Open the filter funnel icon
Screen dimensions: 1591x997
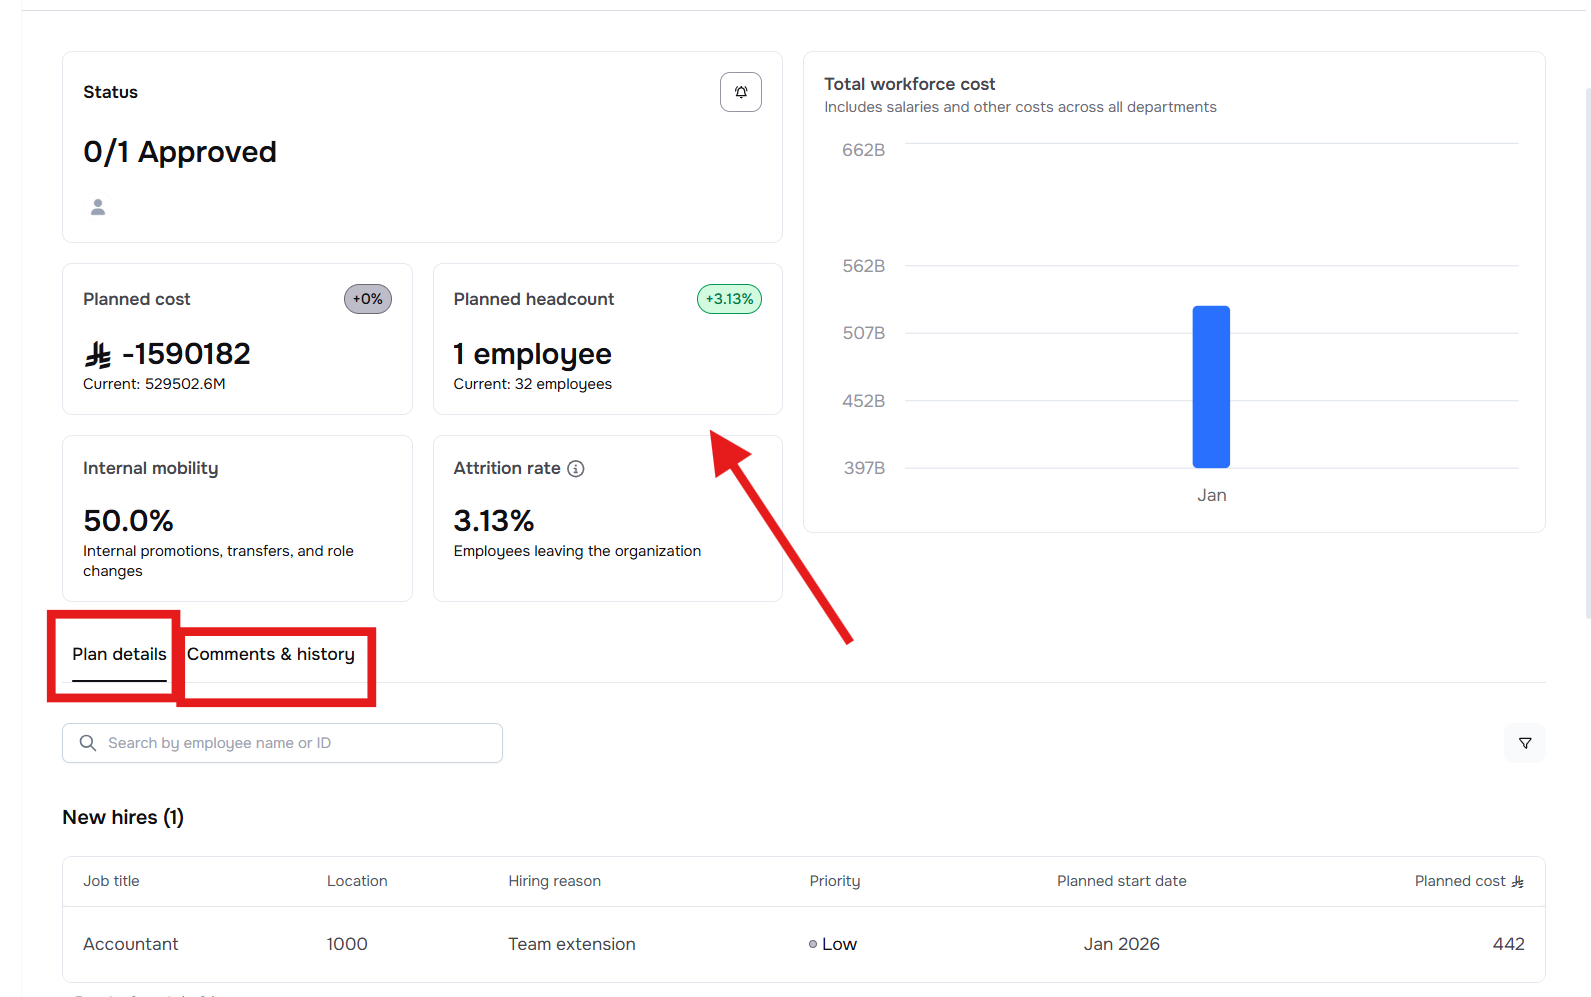1524,743
